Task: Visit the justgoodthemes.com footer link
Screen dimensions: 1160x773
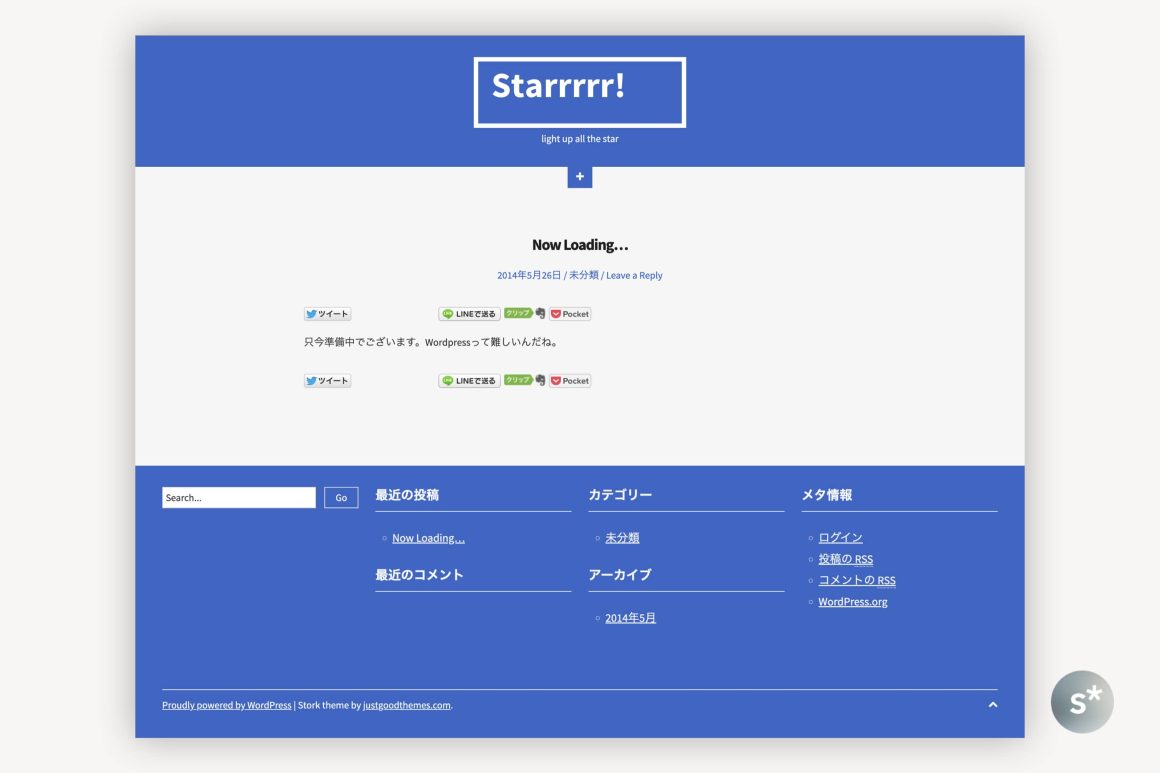Action: (x=406, y=705)
